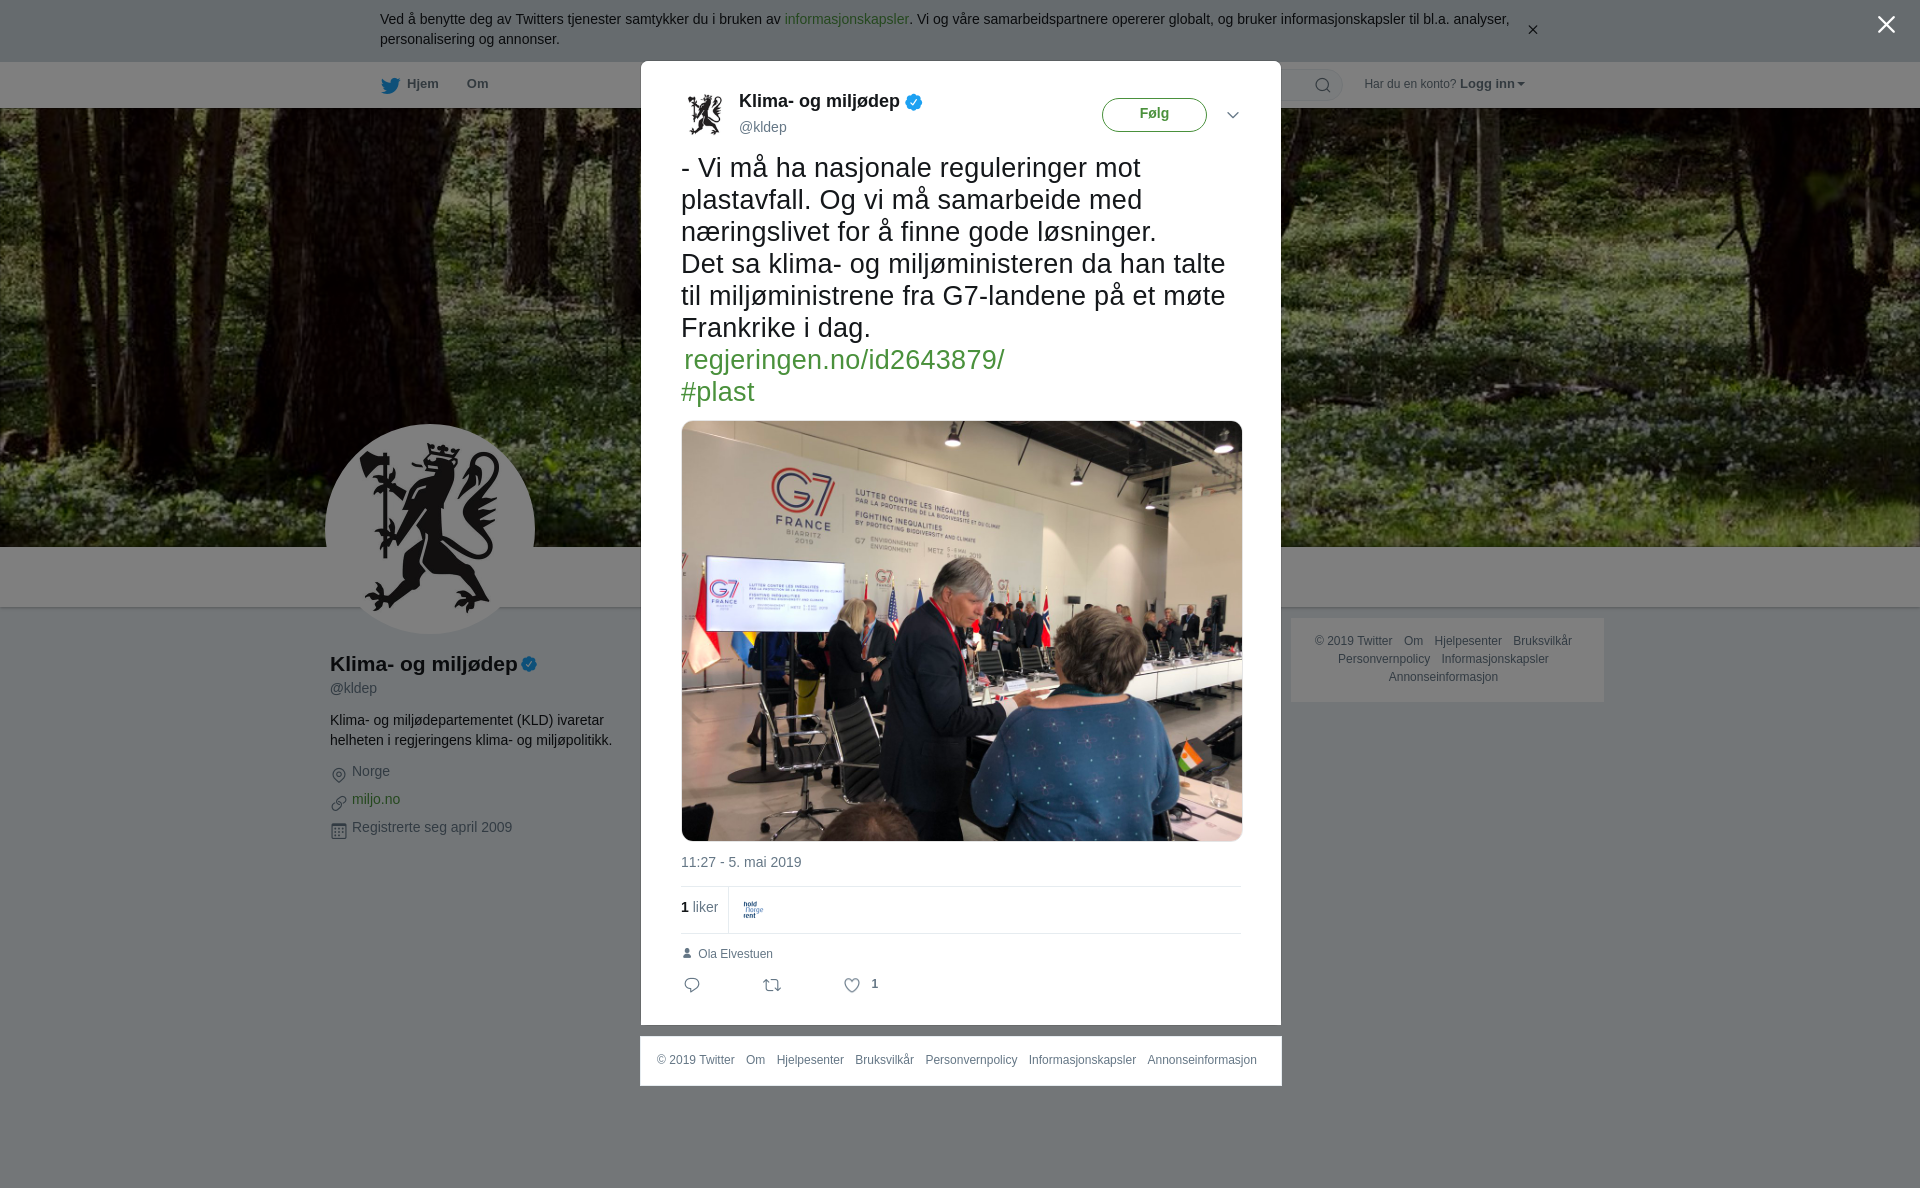Like the tweet with the heart icon
The width and height of the screenshot is (1920, 1188).
(x=852, y=985)
